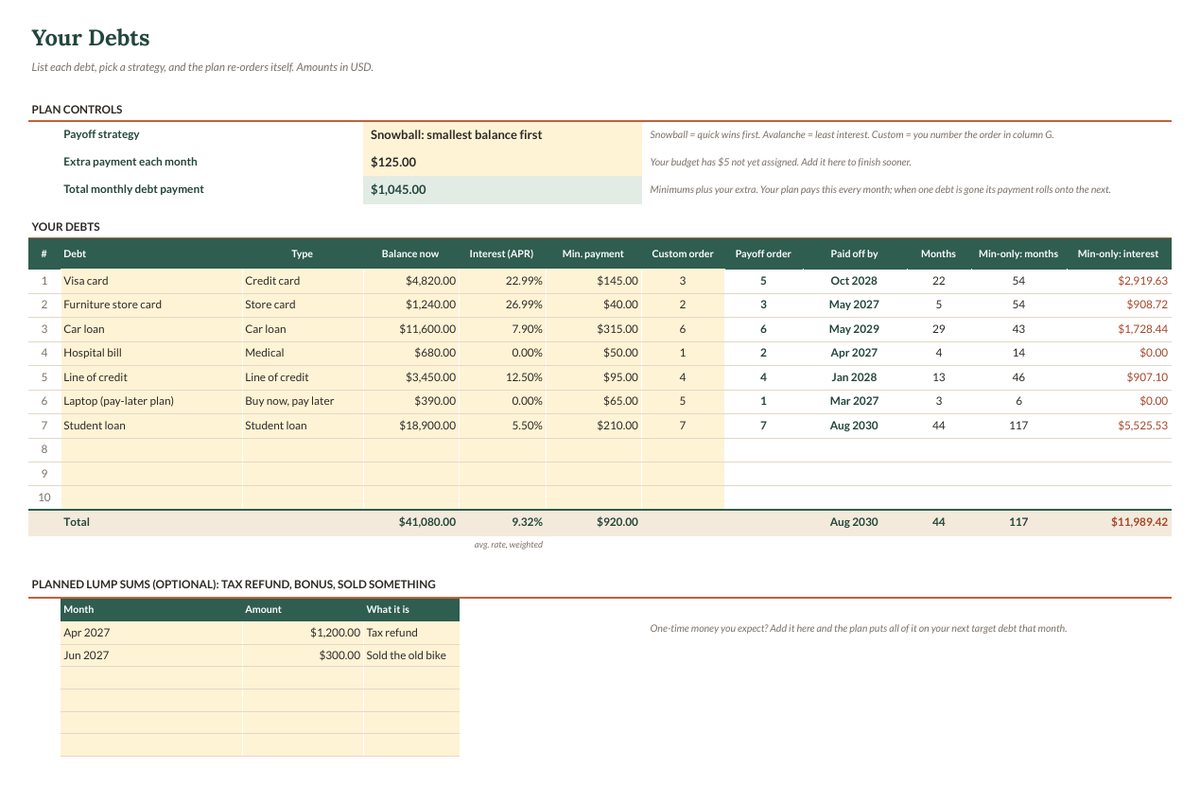Viewport: 1200px width, 785px height.
Task: Click the 'Mar 2027' paid off date
Action: [x=854, y=401]
